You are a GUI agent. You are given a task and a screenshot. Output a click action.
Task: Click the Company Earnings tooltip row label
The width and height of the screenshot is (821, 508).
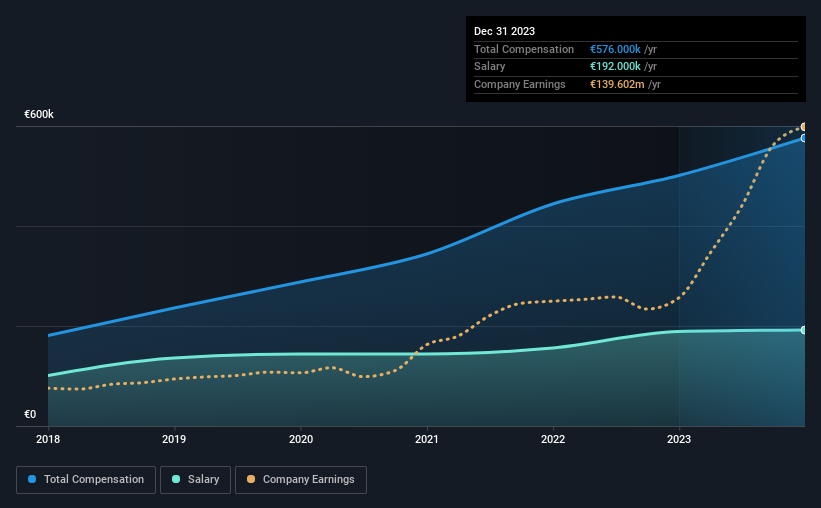click(519, 84)
